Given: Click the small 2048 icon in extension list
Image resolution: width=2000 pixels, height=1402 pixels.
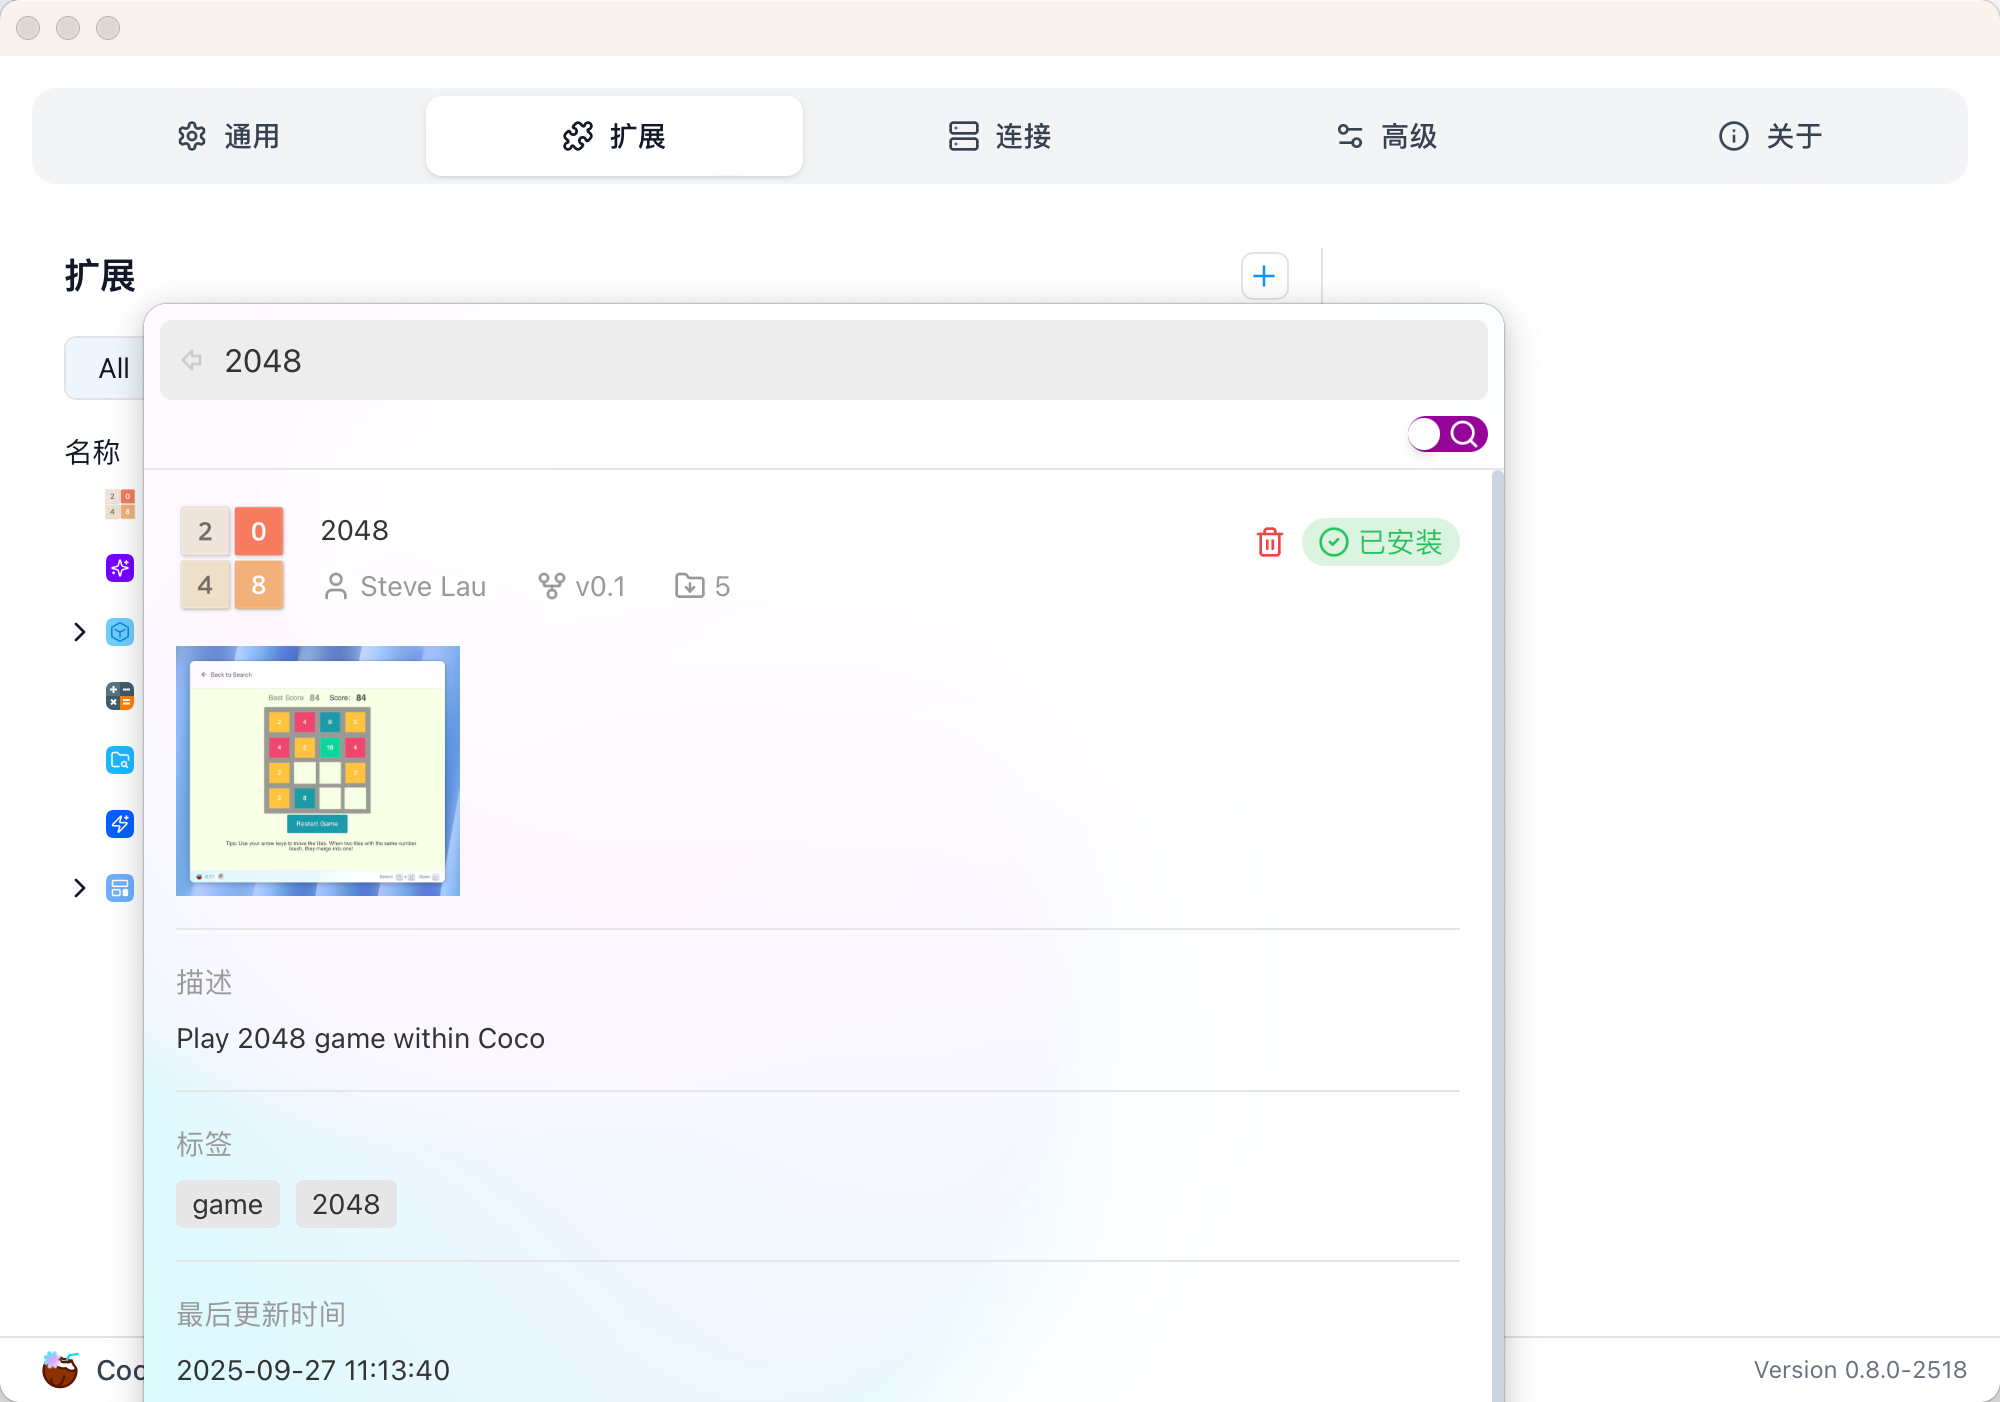Looking at the screenshot, I should 120,504.
